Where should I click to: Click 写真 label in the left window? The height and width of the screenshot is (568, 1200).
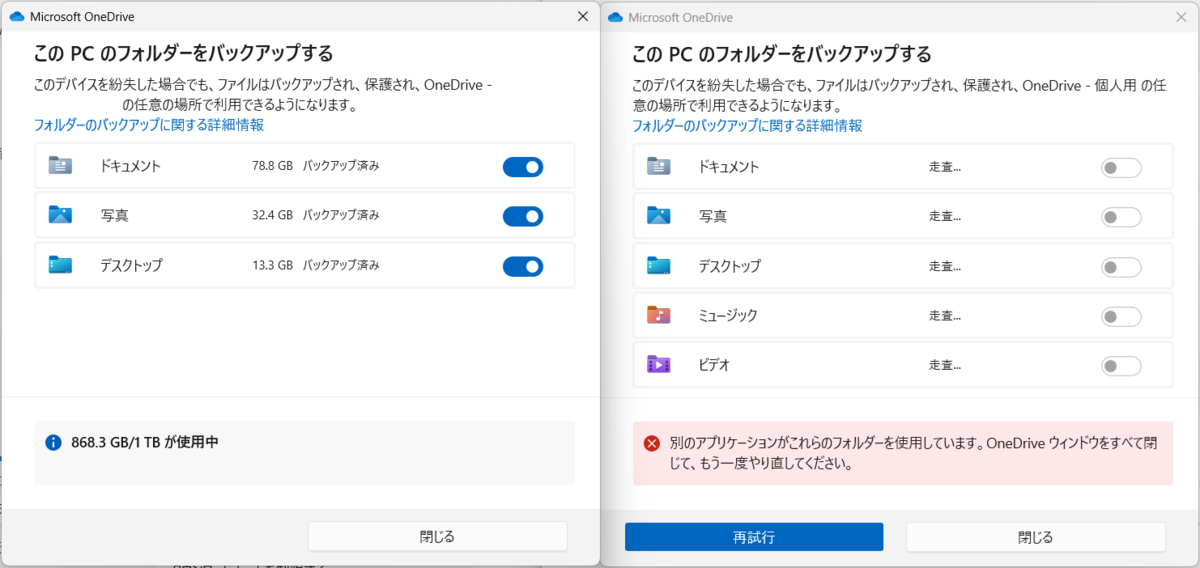click(x=114, y=216)
